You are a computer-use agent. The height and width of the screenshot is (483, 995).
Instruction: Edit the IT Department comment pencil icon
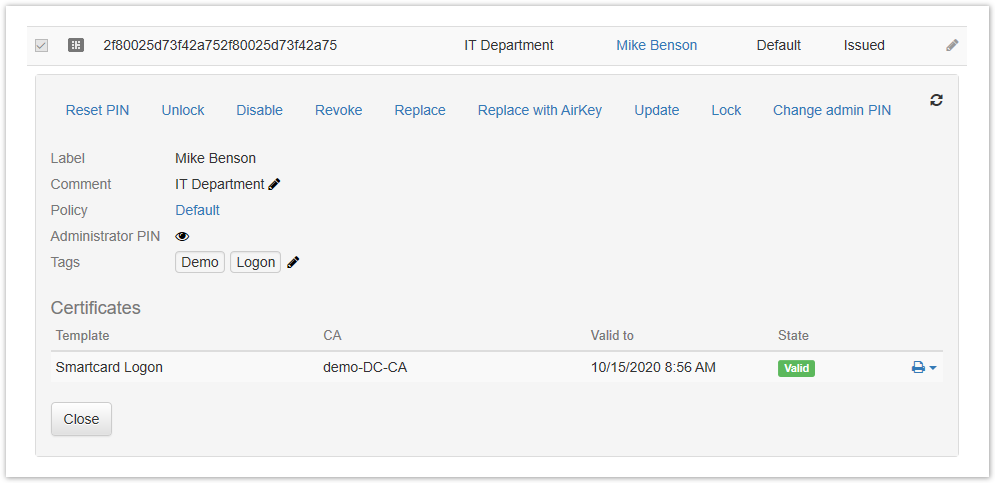275,184
